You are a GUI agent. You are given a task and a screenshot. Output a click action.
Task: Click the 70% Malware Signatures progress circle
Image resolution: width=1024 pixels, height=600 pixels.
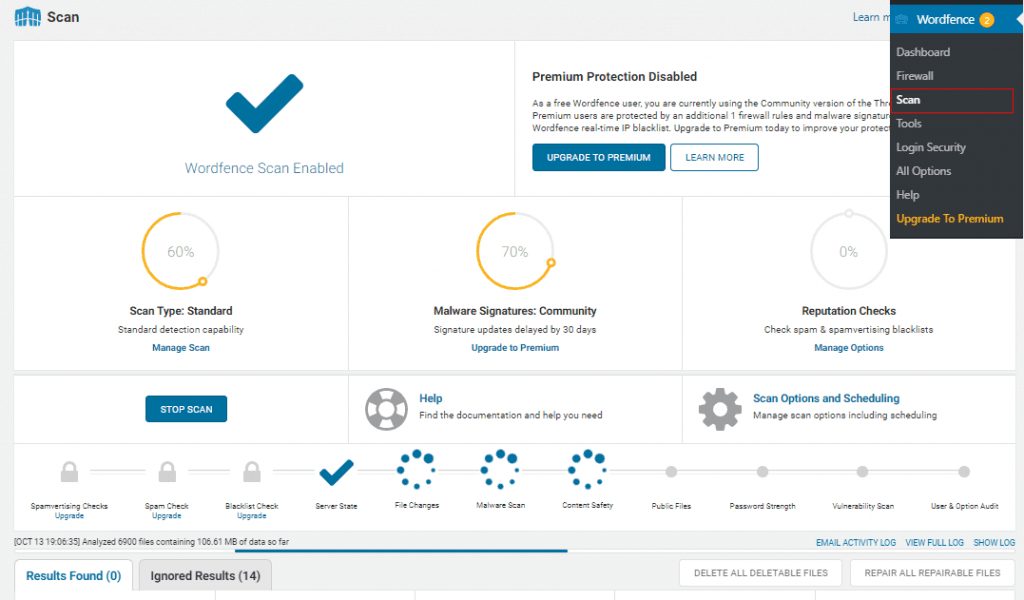tap(515, 251)
